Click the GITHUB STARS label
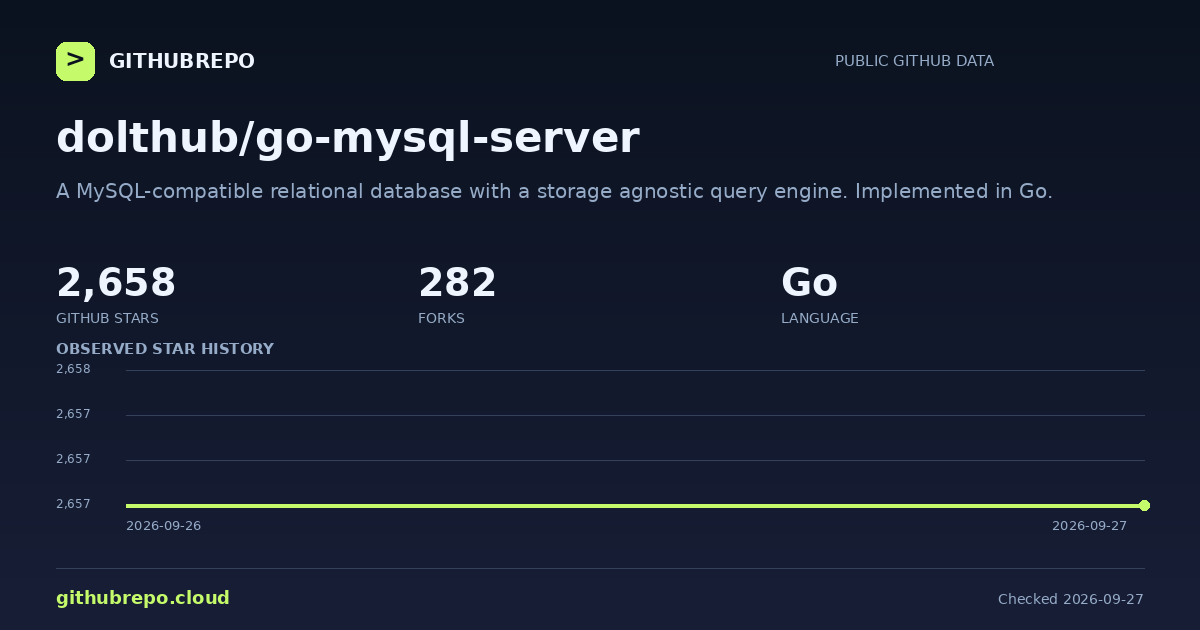This screenshot has height=630, width=1200. 107,318
